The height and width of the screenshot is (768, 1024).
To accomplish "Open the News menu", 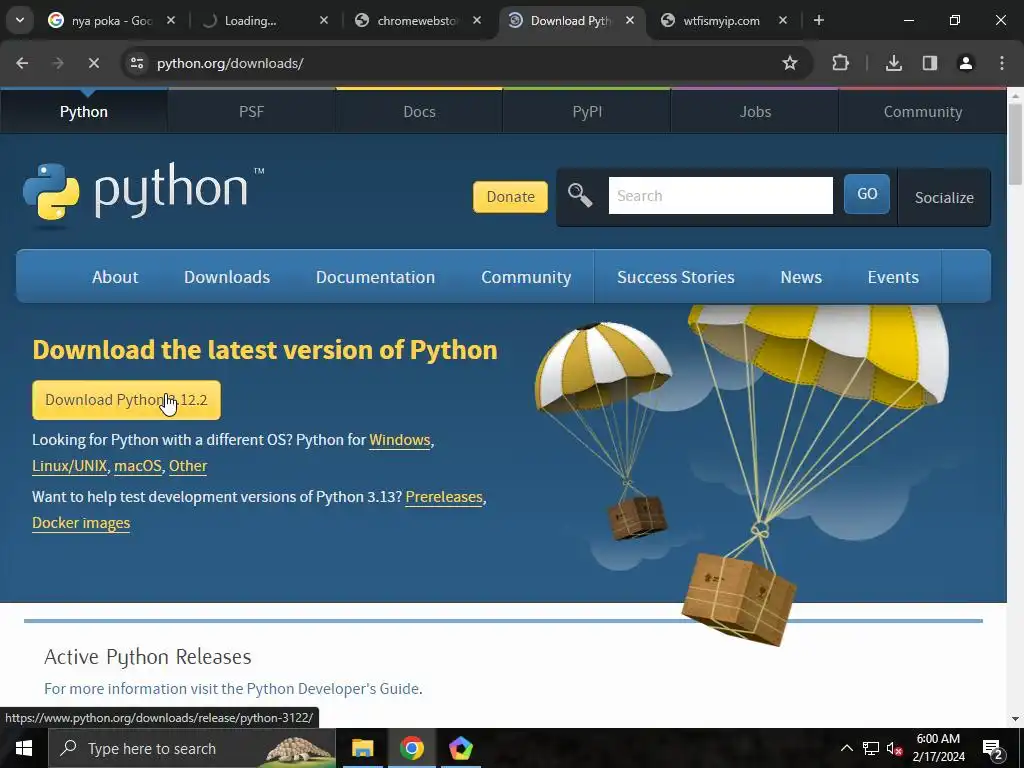I will (801, 277).
